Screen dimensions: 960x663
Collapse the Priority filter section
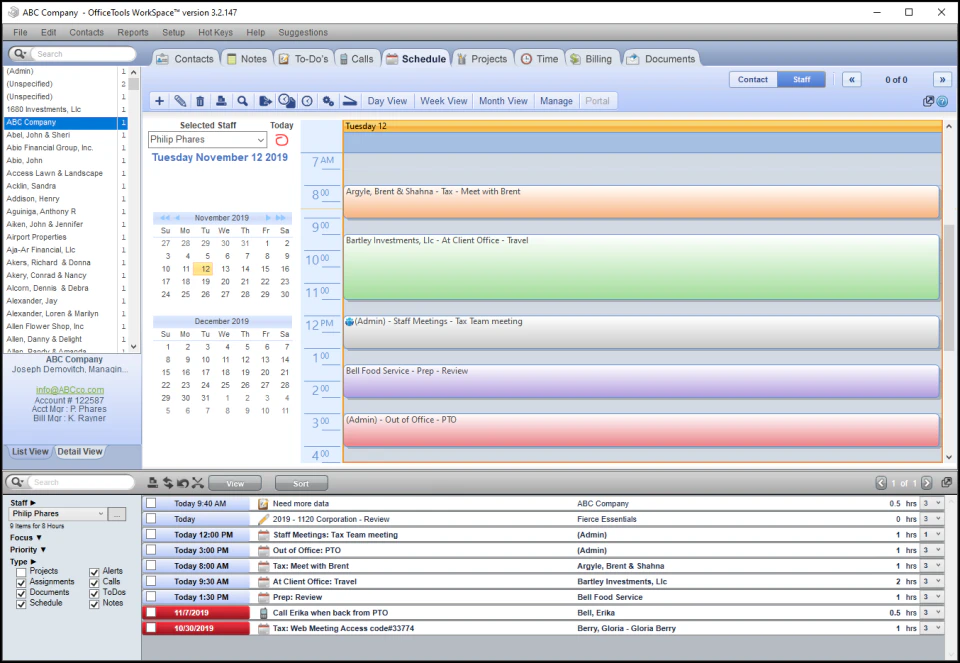coord(29,549)
